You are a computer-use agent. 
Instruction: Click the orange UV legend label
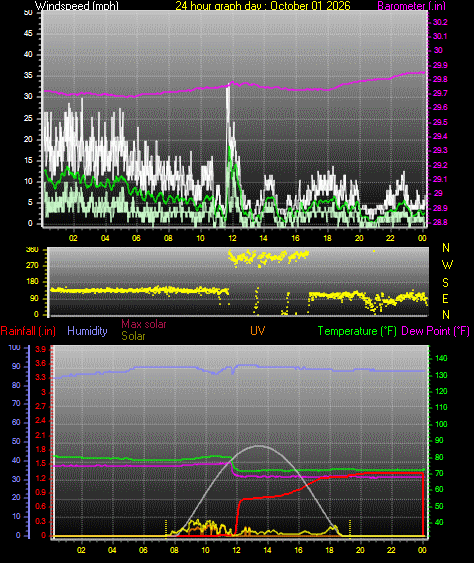click(x=257, y=331)
